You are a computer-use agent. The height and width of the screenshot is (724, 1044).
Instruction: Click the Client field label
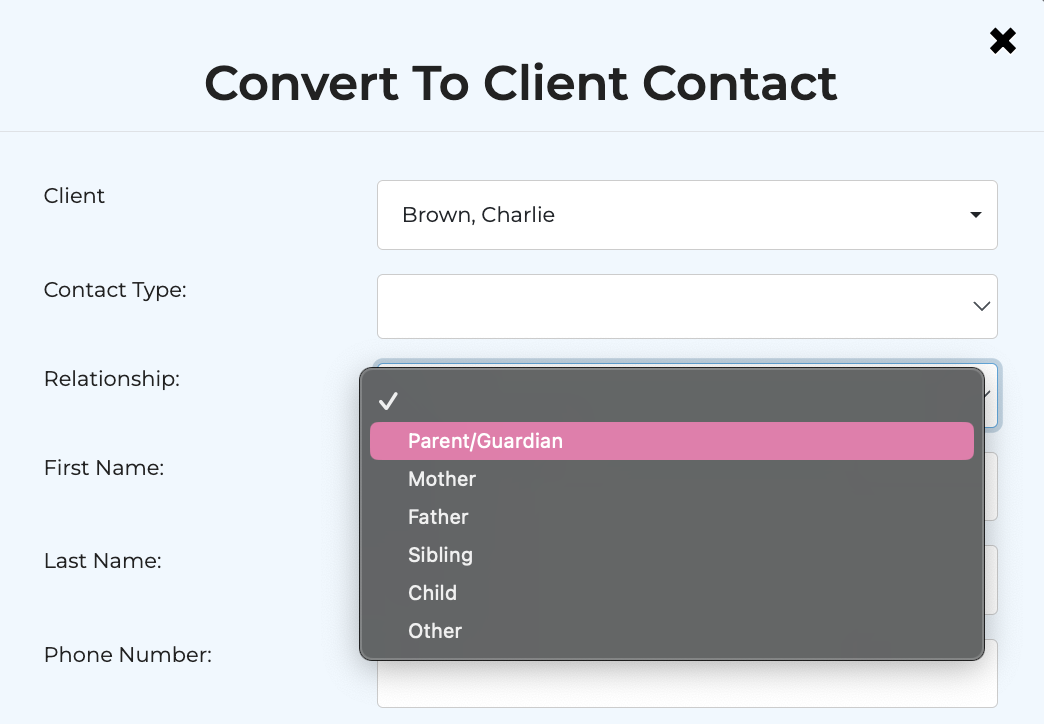(x=74, y=196)
